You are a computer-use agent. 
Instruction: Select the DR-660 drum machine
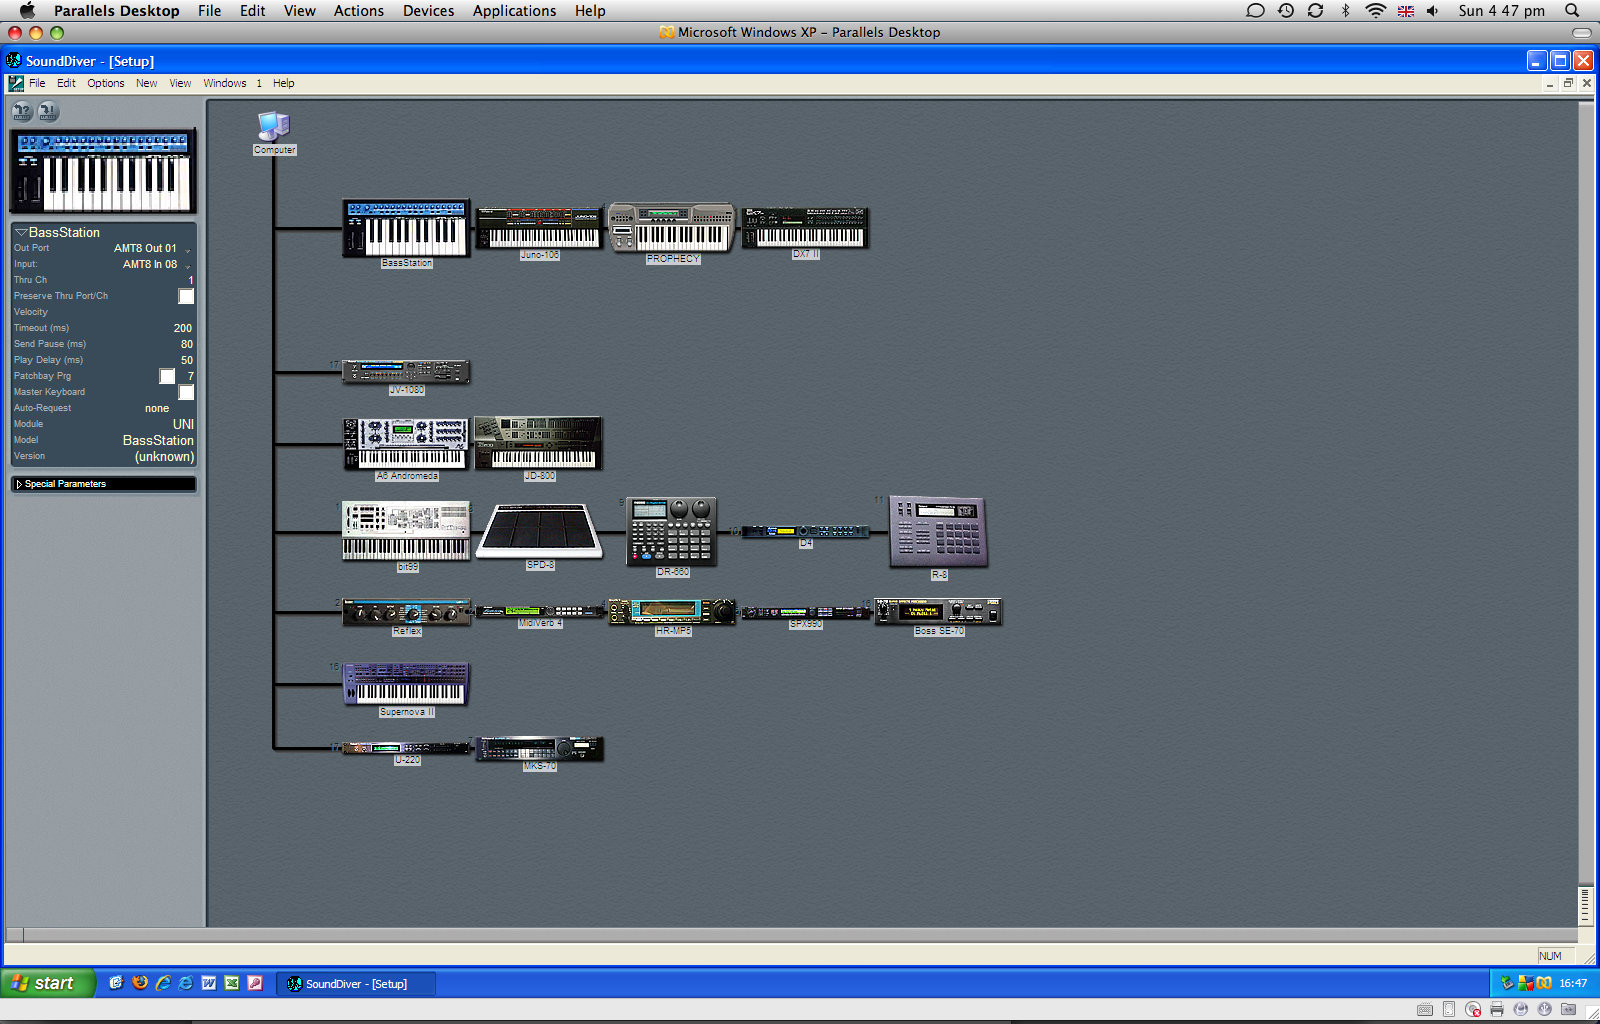672,531
